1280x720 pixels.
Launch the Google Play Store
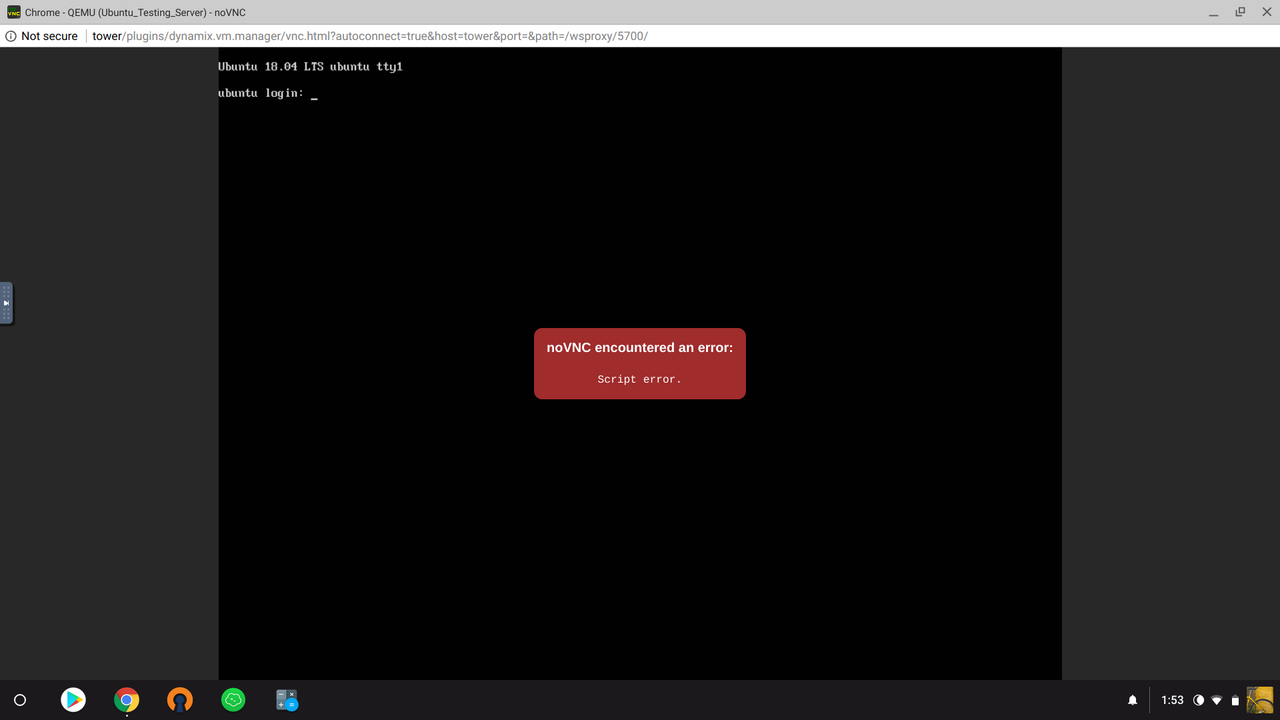pos(73,700)
